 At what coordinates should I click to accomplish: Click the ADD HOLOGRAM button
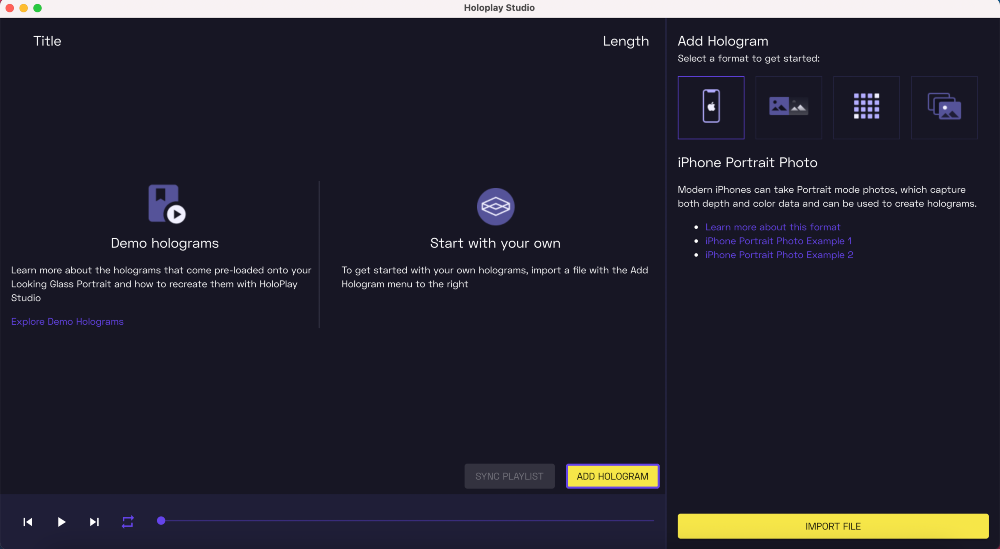click(x=612, y=476)
